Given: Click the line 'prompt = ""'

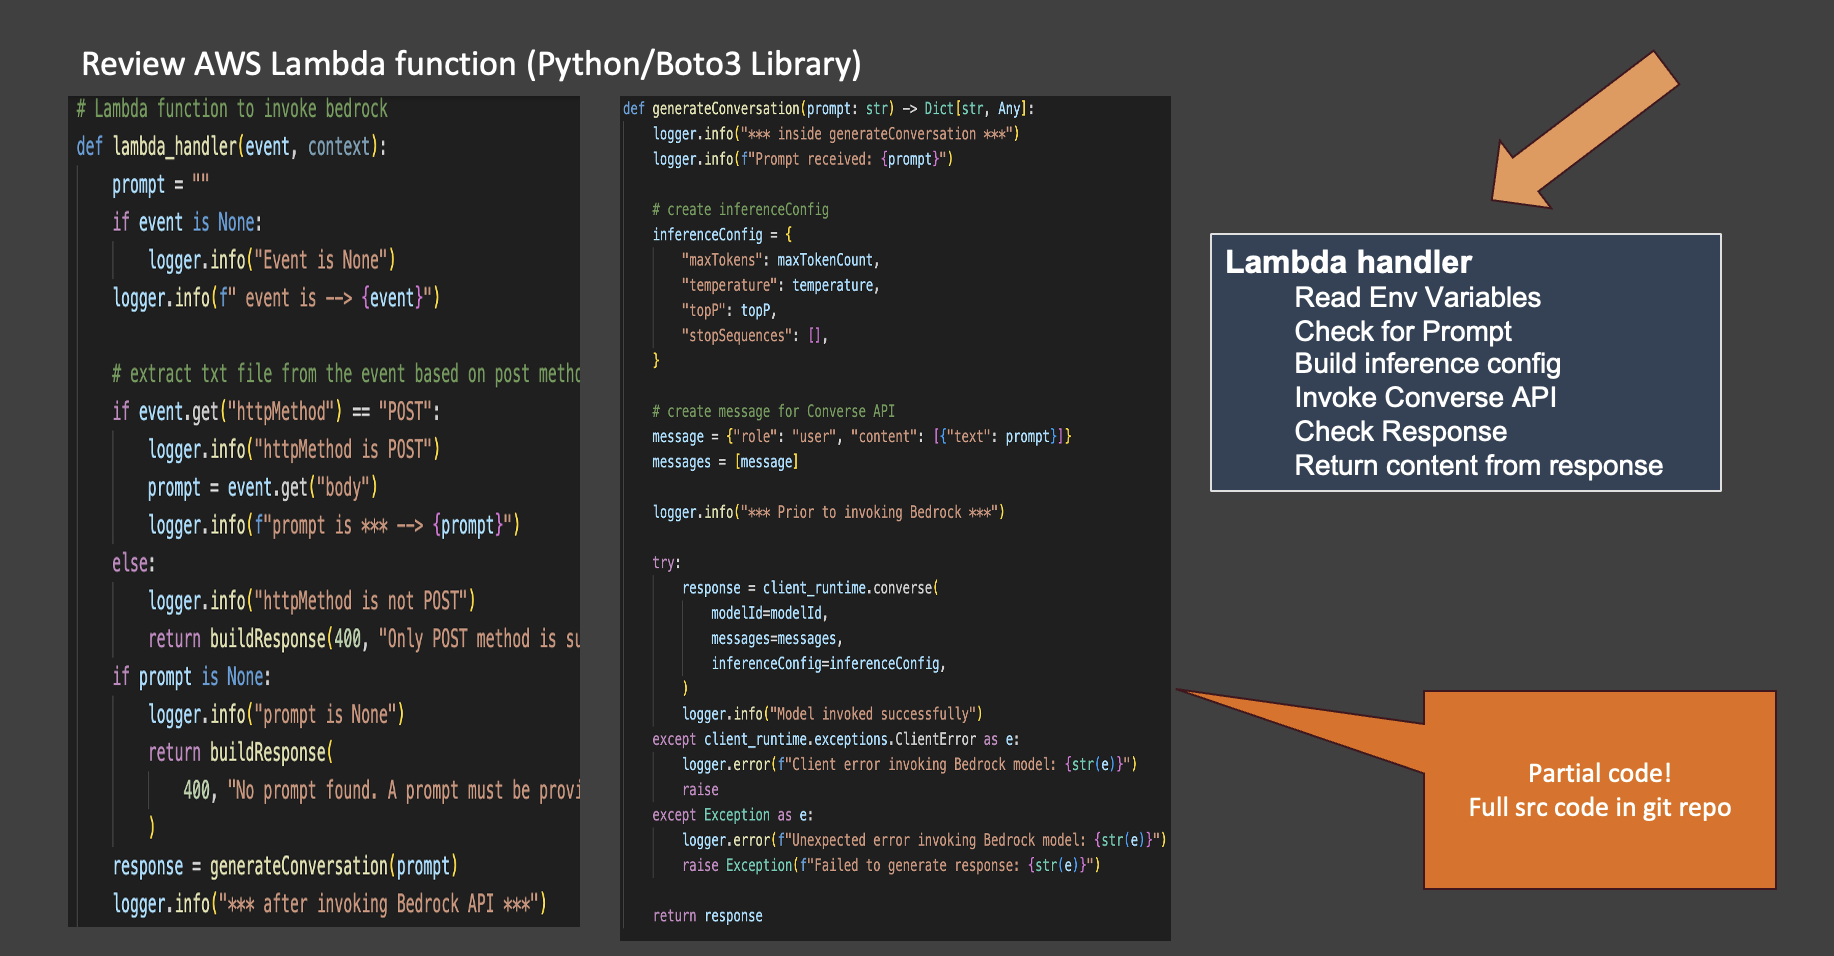Looking at the screenshot, I should [161, 185].
